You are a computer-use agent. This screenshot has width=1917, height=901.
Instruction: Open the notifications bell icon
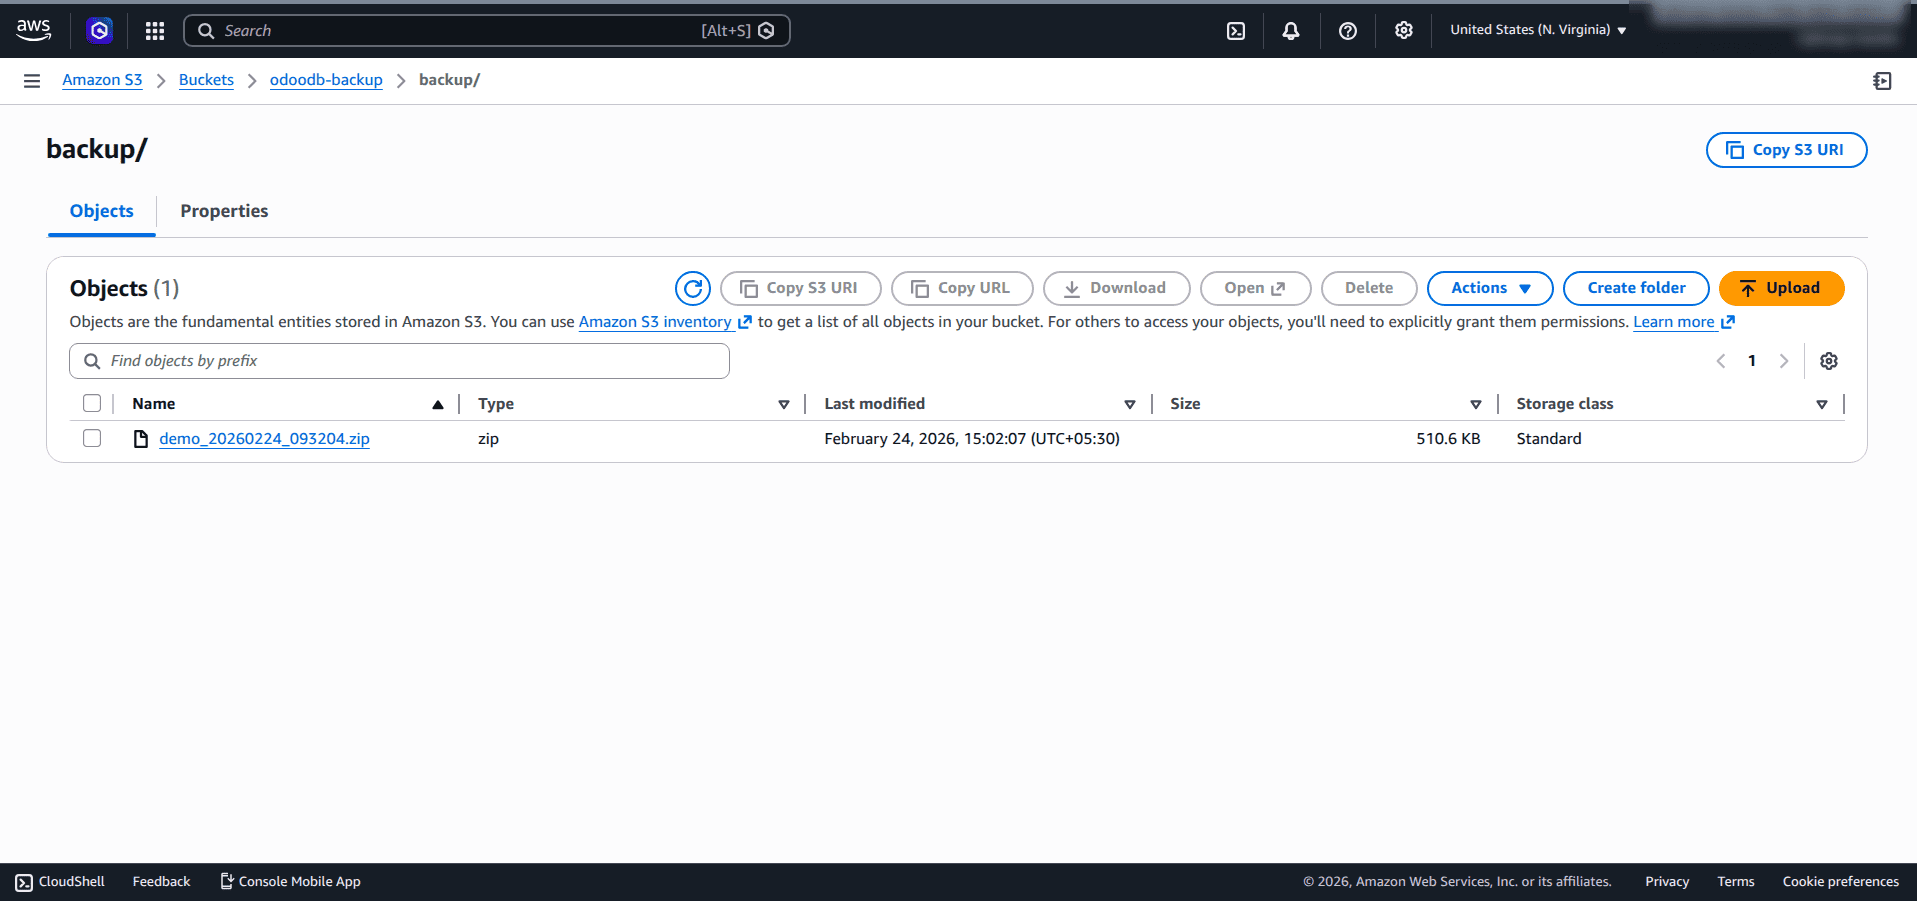(x=1291, y=31)
